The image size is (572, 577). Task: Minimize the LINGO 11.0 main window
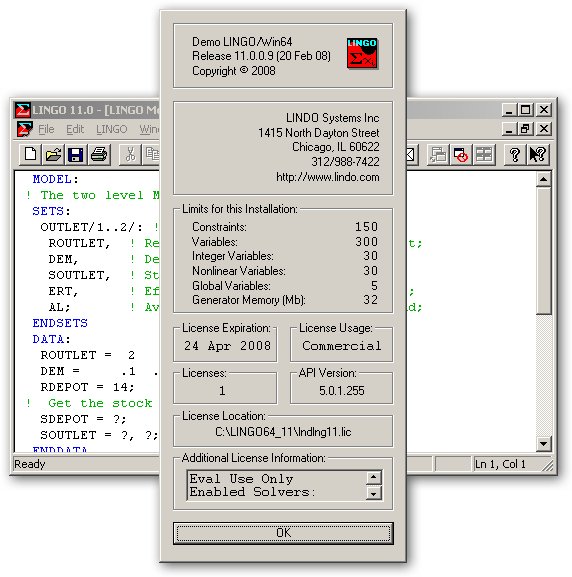(509, 110)
